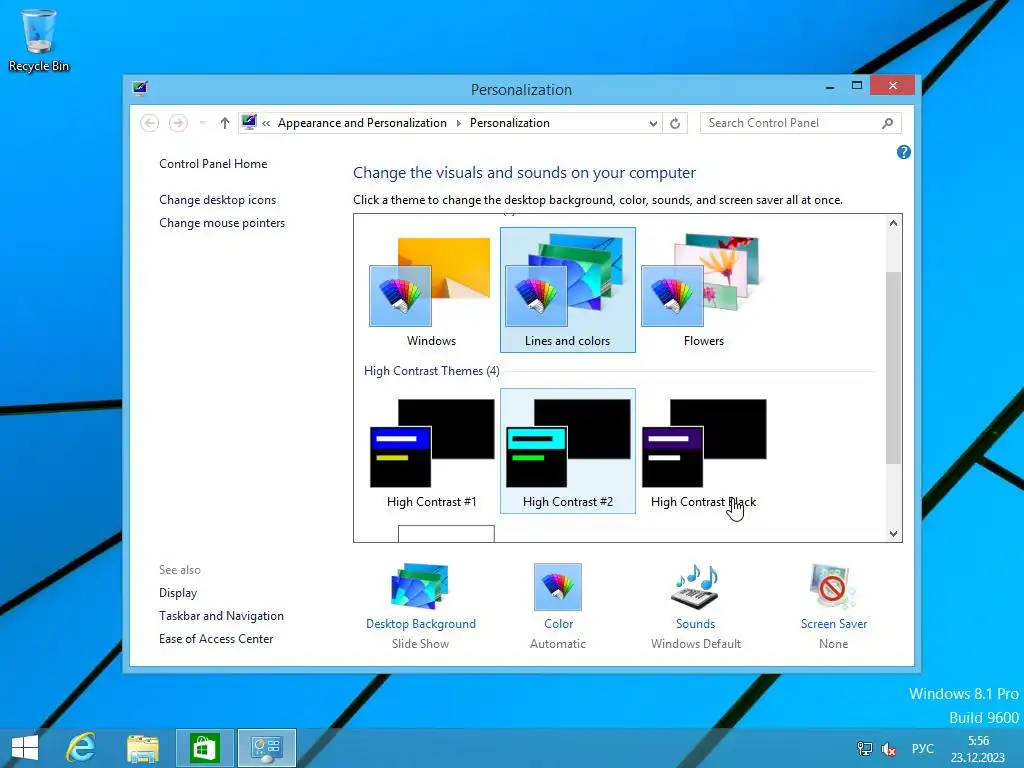Select the Flowers theme
Viewport: 1024px width, 768px height.
tap(703, 290)
